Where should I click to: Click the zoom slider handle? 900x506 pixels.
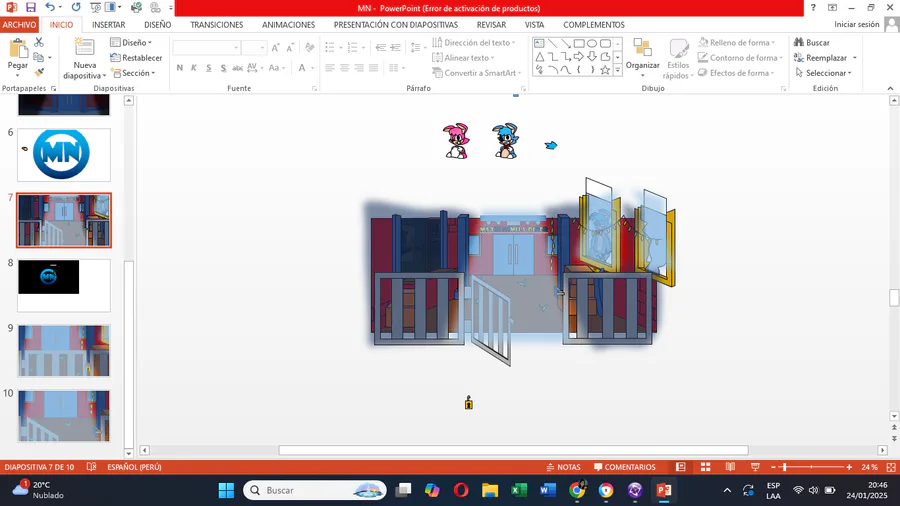[785, 467]
